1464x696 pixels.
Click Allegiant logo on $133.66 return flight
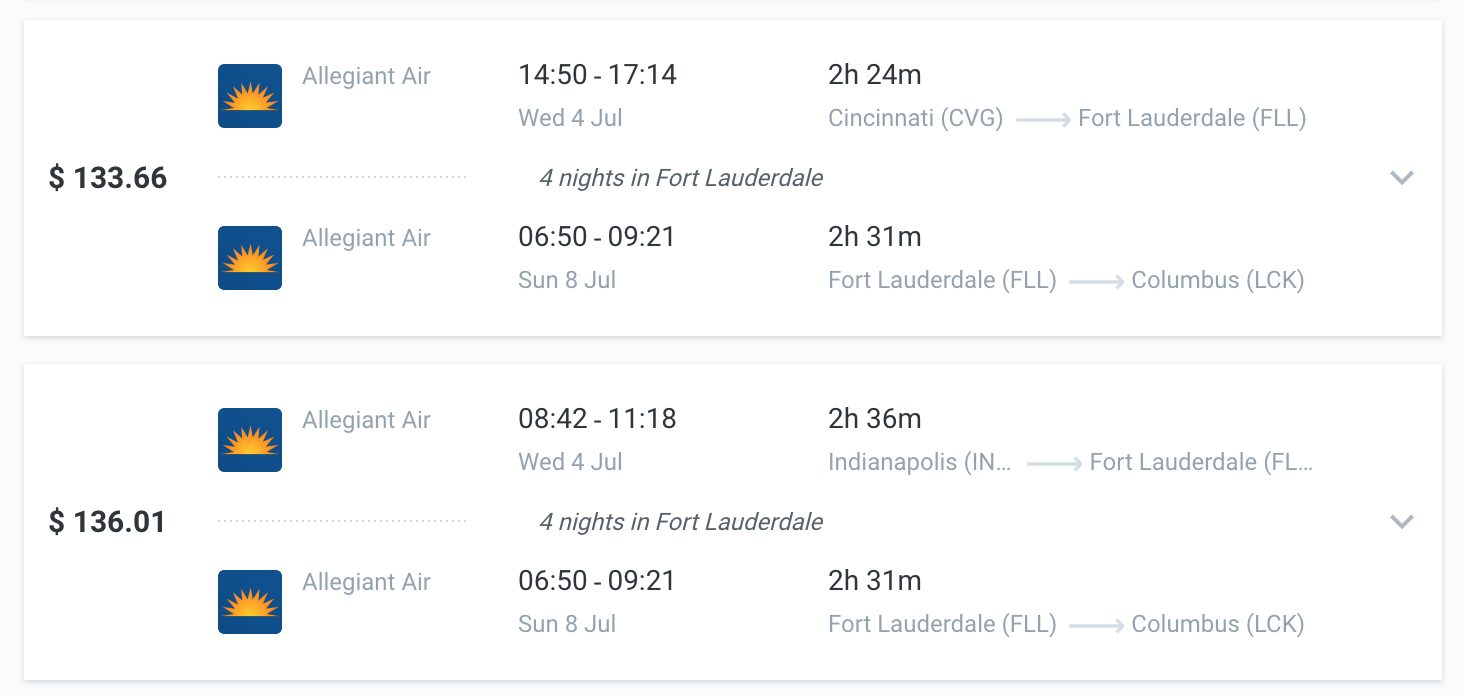click(250, 258)
